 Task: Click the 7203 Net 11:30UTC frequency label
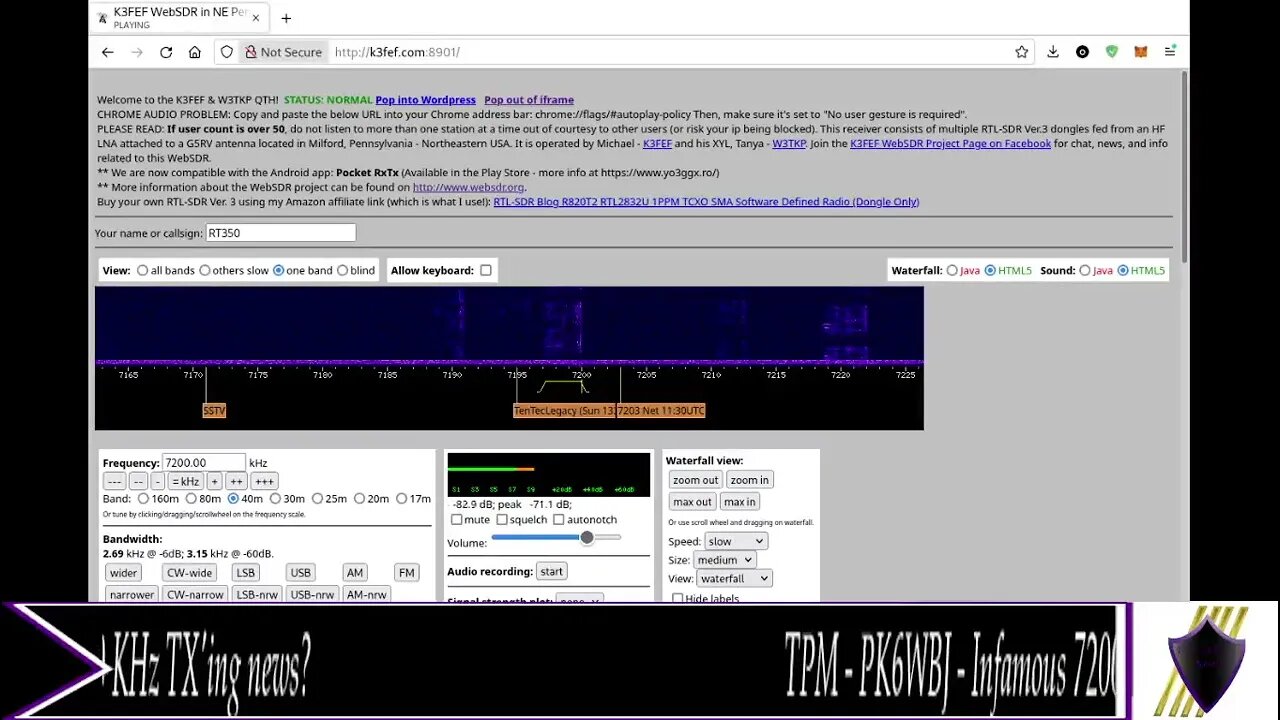[661, 411]
